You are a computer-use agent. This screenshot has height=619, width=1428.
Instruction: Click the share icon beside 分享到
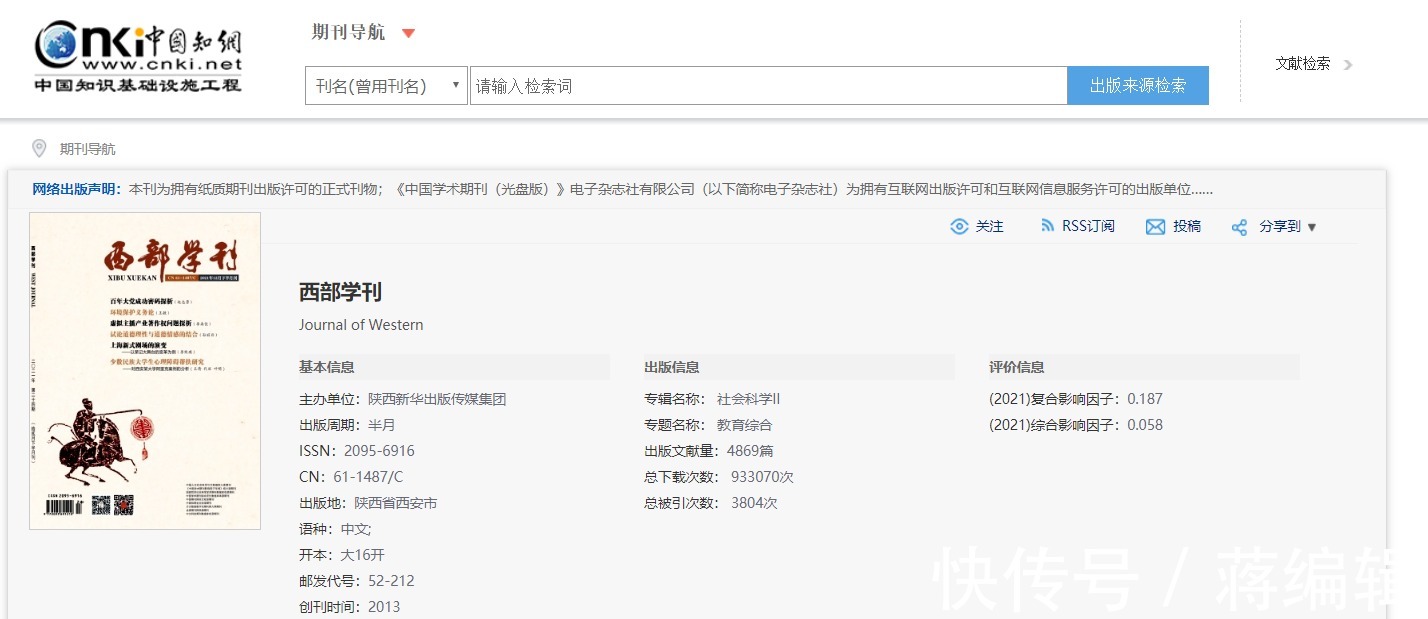tap(1239, 227)
